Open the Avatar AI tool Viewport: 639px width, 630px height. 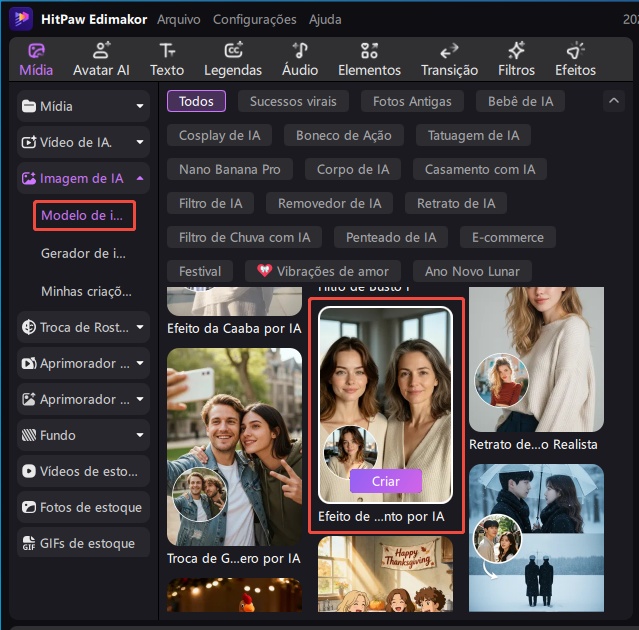click(x=101, y=59)
